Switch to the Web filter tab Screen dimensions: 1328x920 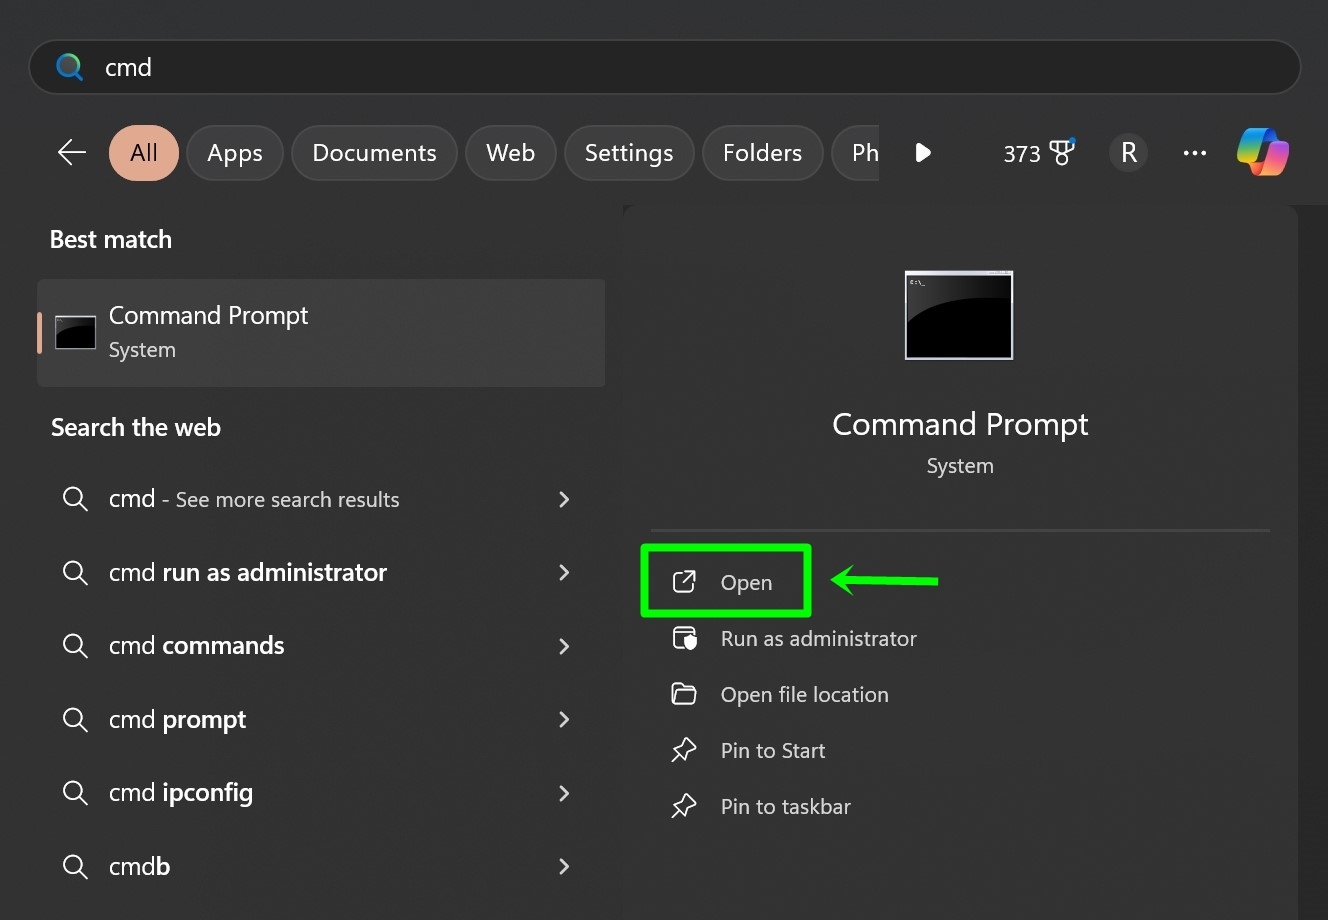[x=510, y=153]
